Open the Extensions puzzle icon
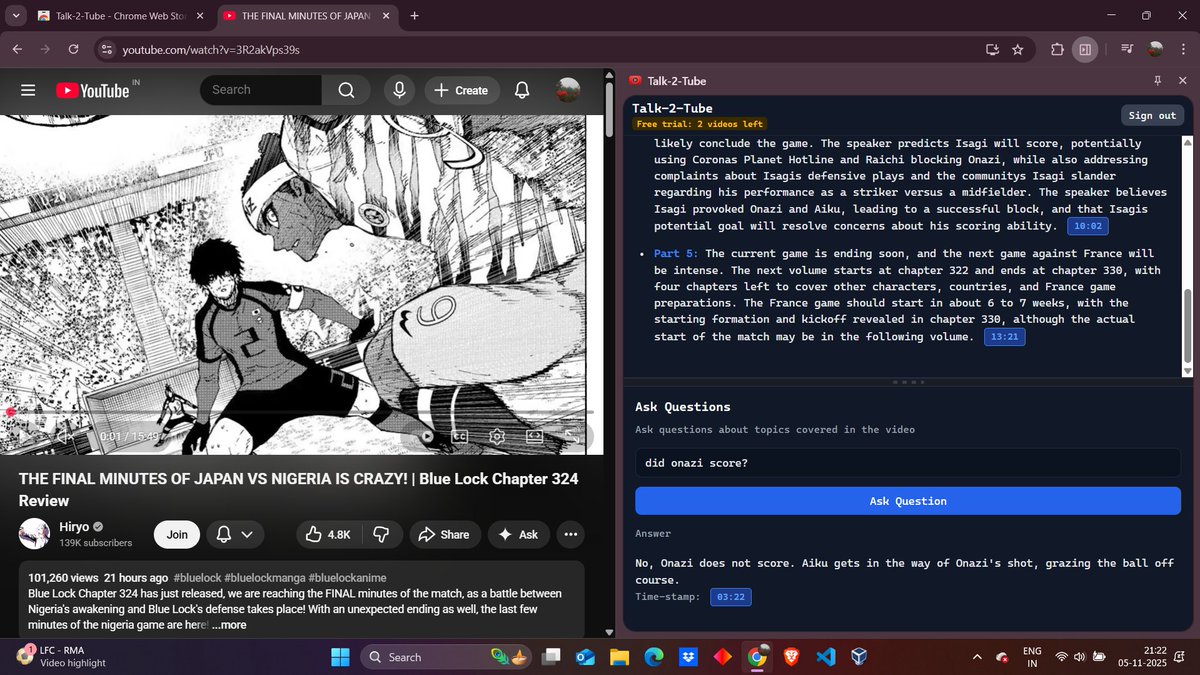The image size is (1200, 675). [1057, 49]
